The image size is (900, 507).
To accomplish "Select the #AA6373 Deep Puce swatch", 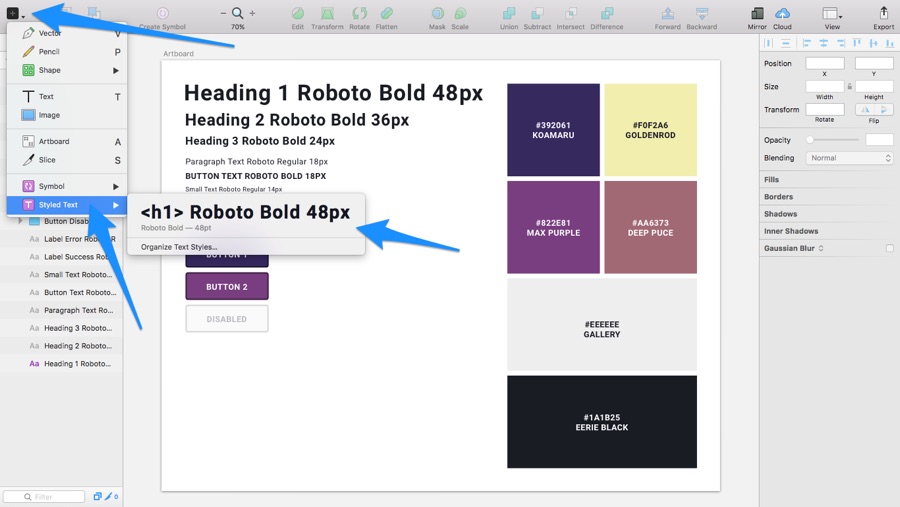I will pyautogui.click(x=650, y=227).
